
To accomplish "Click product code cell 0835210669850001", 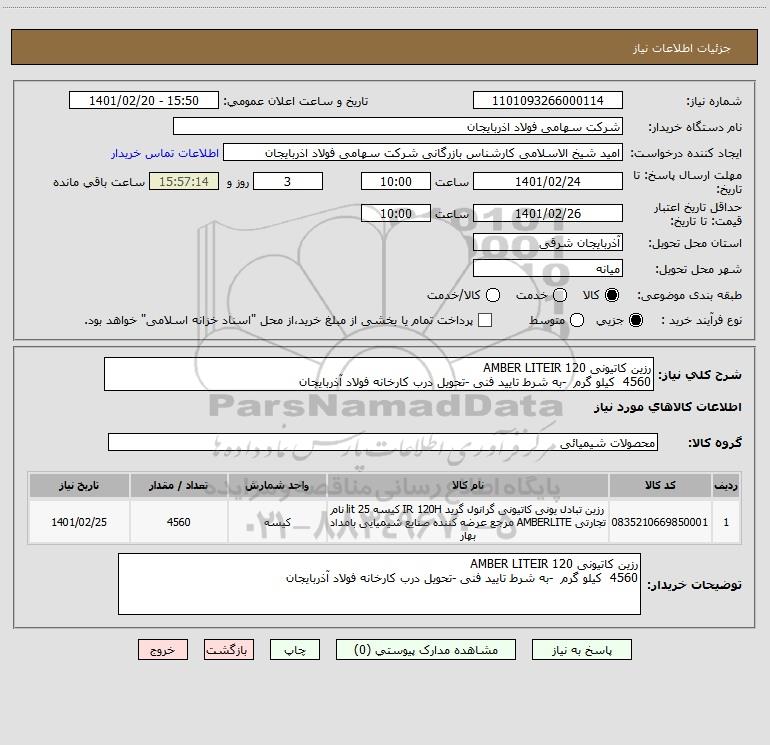I will [660, 522].
